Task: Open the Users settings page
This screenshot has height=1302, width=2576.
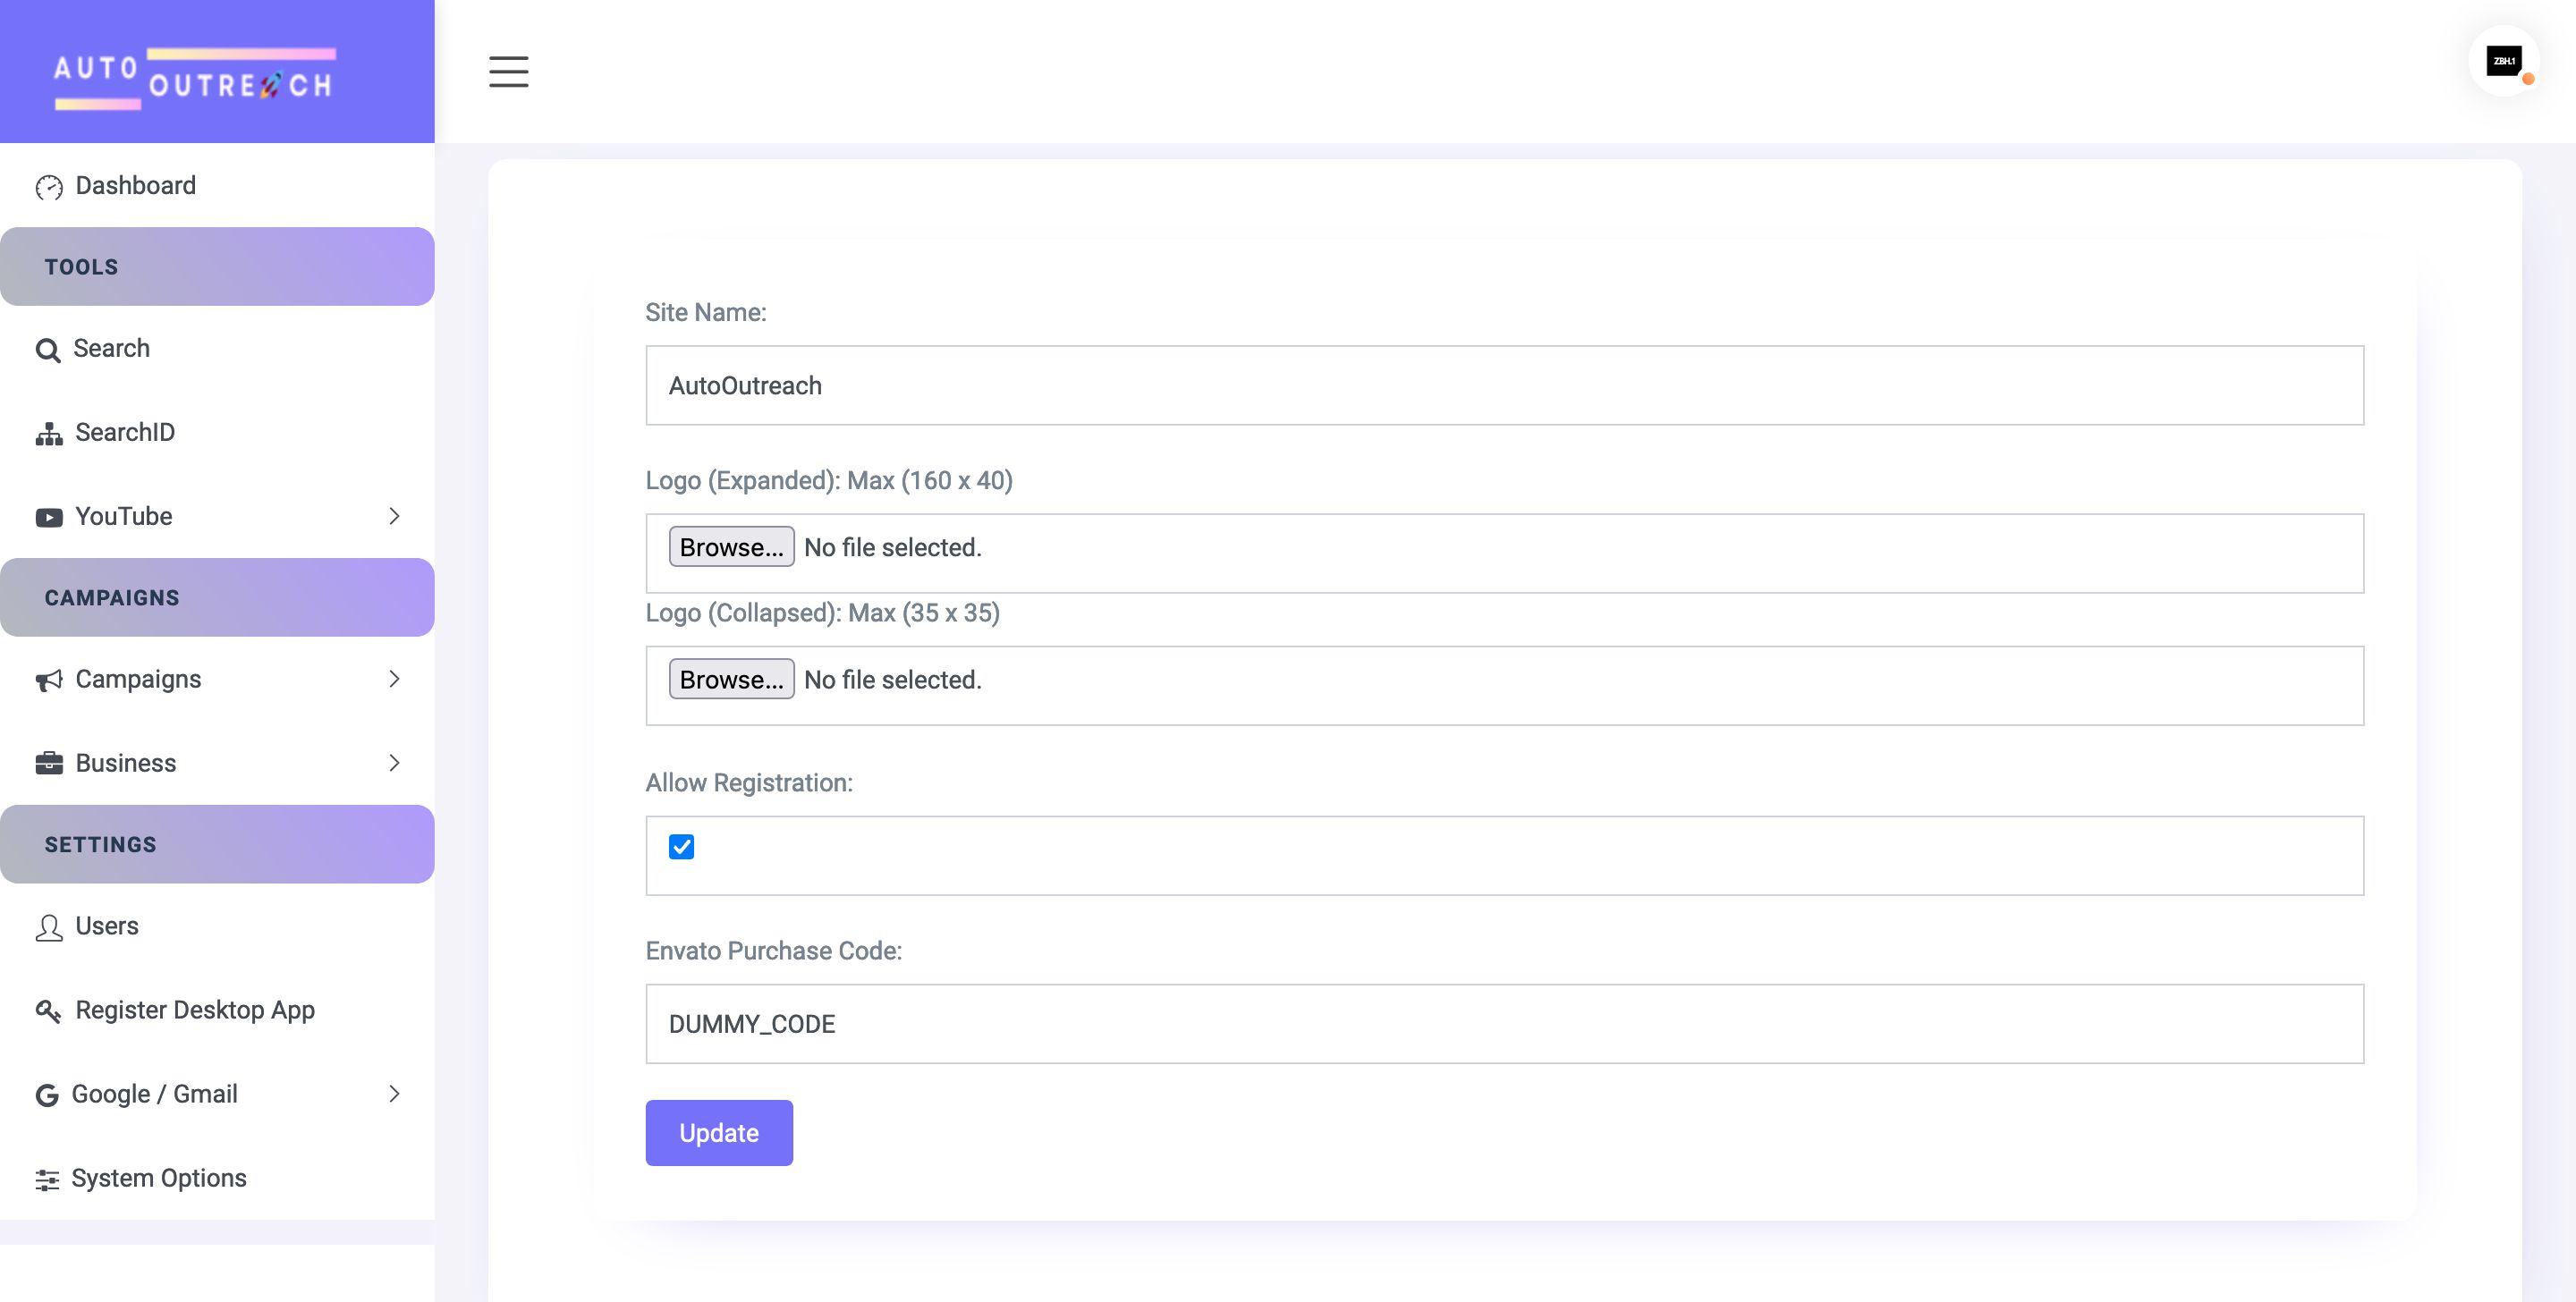Action: (107, 926)
